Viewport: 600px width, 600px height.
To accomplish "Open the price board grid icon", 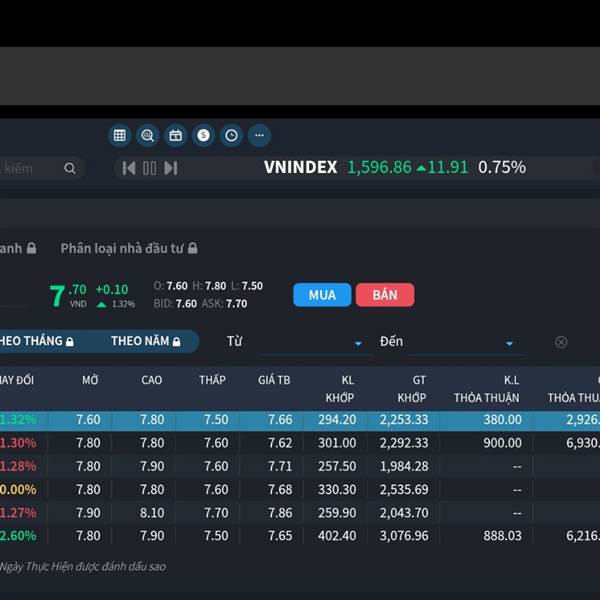I will 119,135.
